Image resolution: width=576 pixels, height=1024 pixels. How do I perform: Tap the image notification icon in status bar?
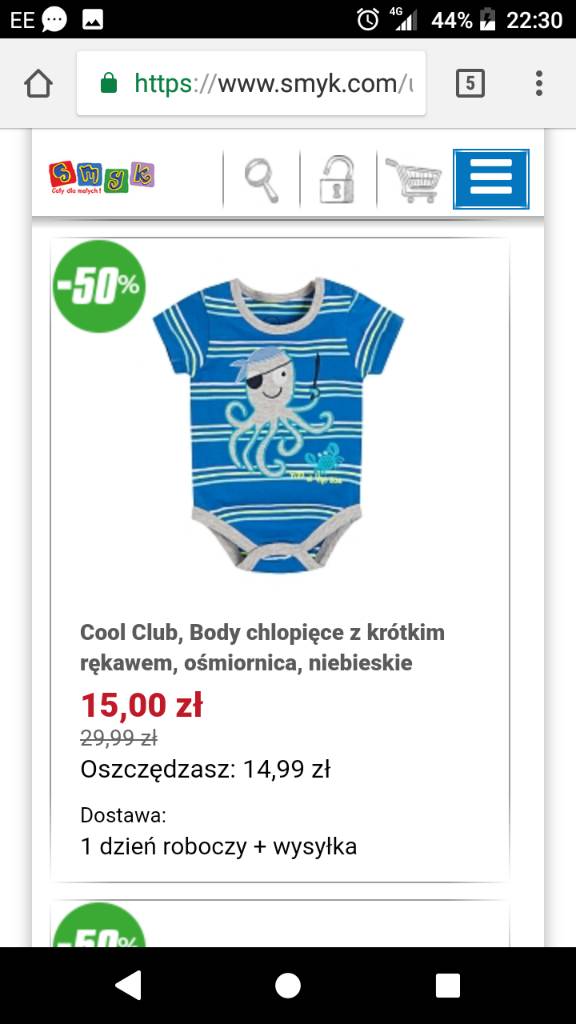coord(93,20)
